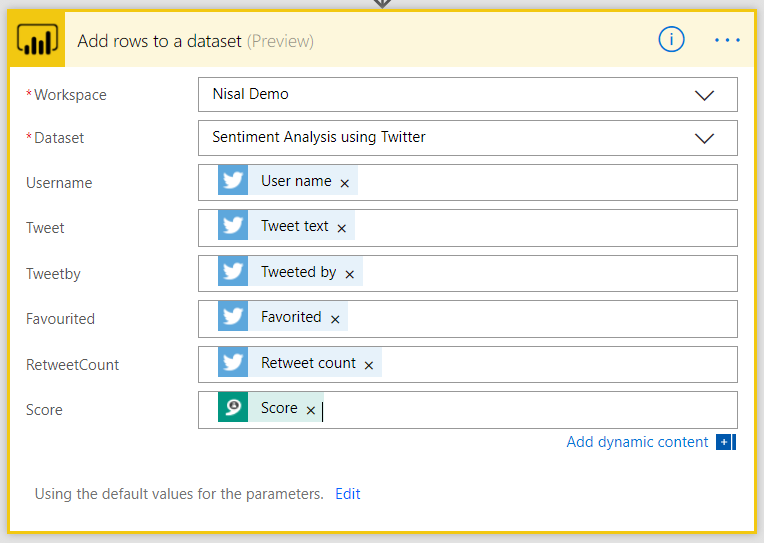Remove the User name token
764x543 pixels.
point(344,183)
